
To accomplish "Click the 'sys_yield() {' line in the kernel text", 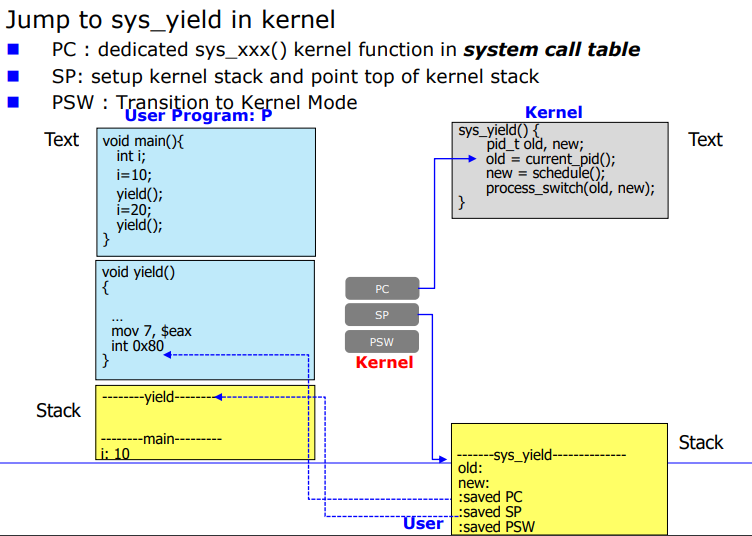I will [499, 130].
